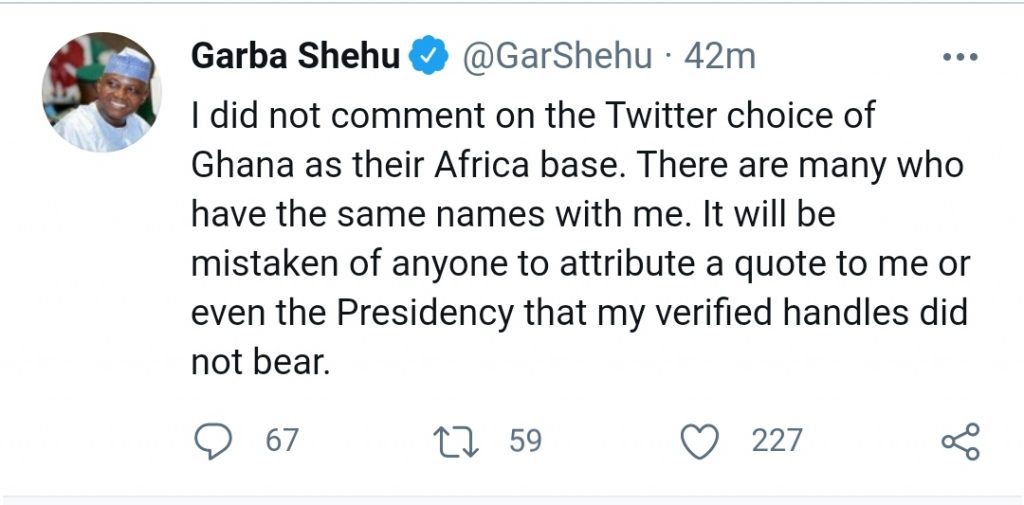Click the word "Twitter" in the tweet text
Image resolution: width=1024 pixels, height=505 pixels.
tap(667, 116)
